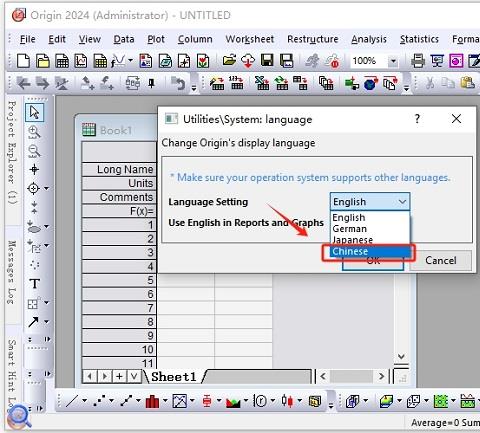Click the Scatter plot icon
480x433 pixels.
tap(99, 401)
